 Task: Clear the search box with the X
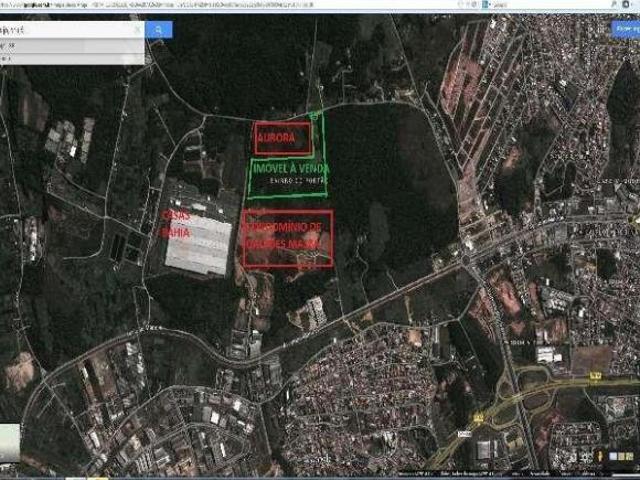[x=137, y=30]
